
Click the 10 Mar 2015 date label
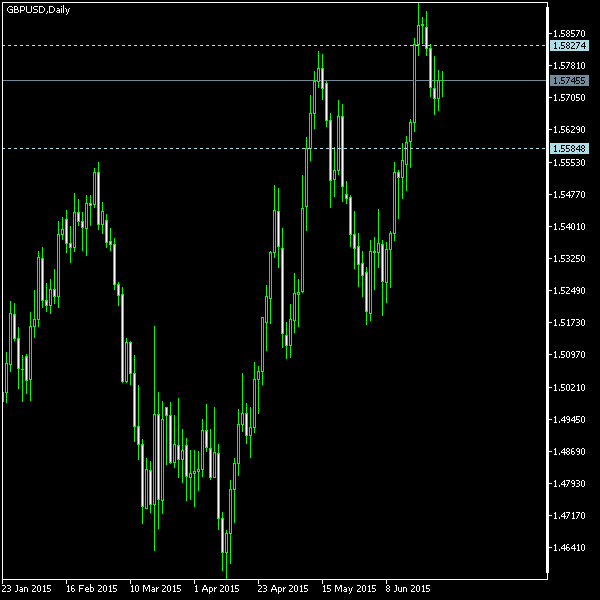pyautogui.click(x=155, y=589)
